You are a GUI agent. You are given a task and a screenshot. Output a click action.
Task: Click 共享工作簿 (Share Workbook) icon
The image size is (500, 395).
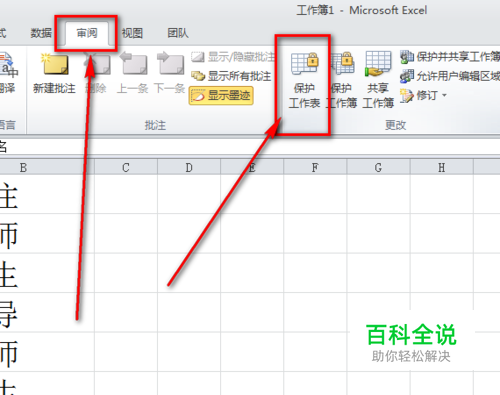378,63
